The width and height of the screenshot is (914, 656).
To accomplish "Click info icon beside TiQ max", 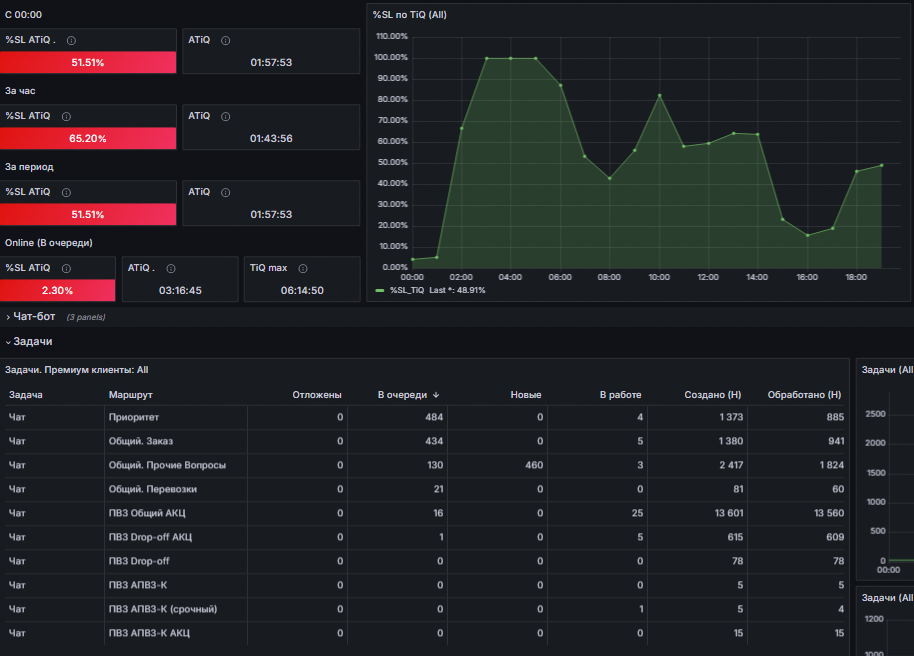I will (x=303, y=268).
